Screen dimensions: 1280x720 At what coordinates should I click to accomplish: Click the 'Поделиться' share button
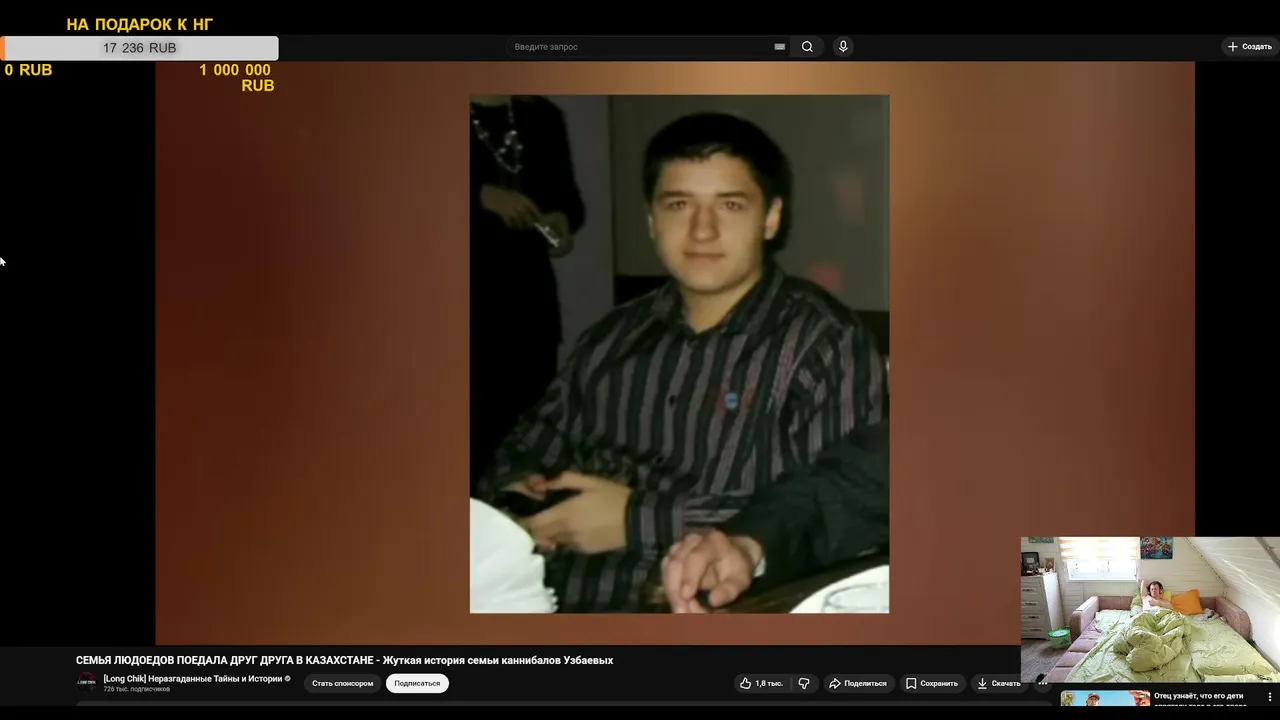858,684
